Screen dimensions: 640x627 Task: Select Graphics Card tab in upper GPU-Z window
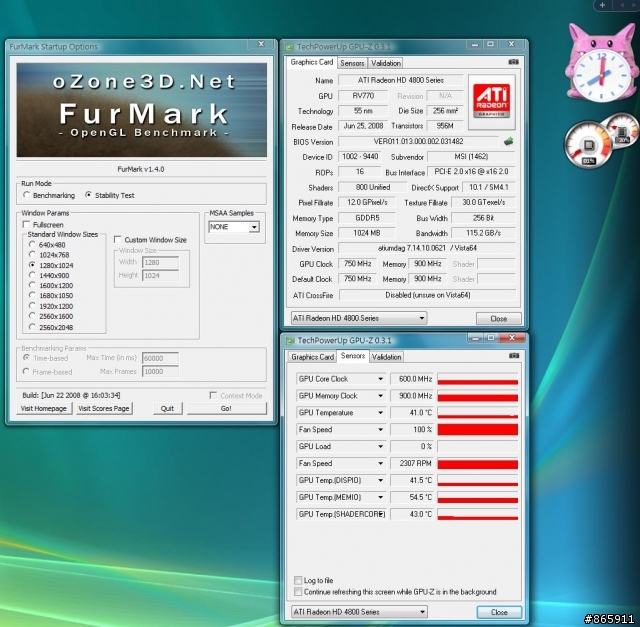click(311, 62)
